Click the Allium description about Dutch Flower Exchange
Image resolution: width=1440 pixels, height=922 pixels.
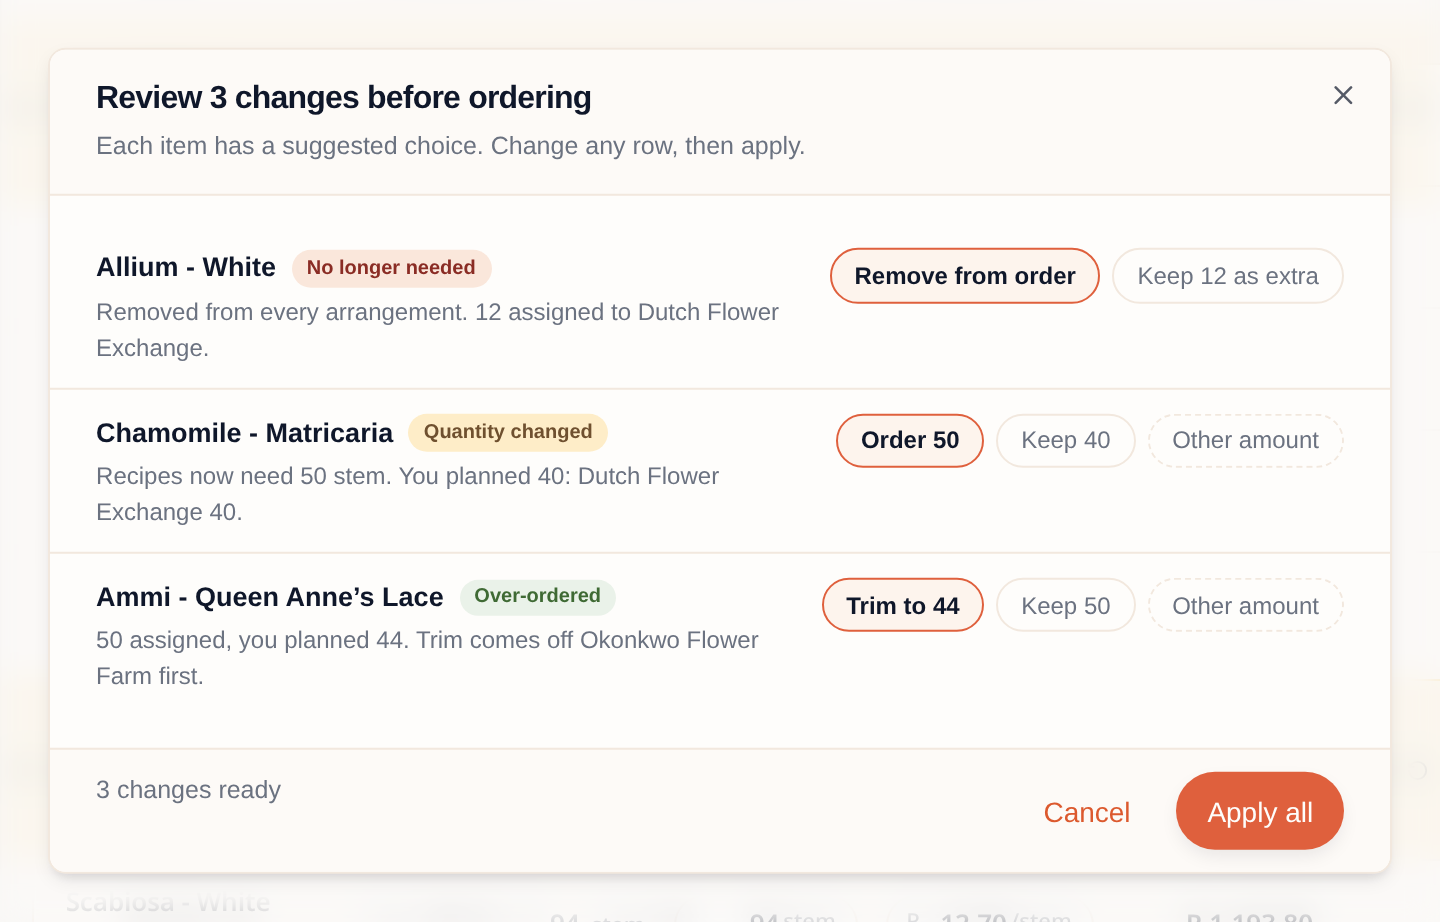[437, 330]
